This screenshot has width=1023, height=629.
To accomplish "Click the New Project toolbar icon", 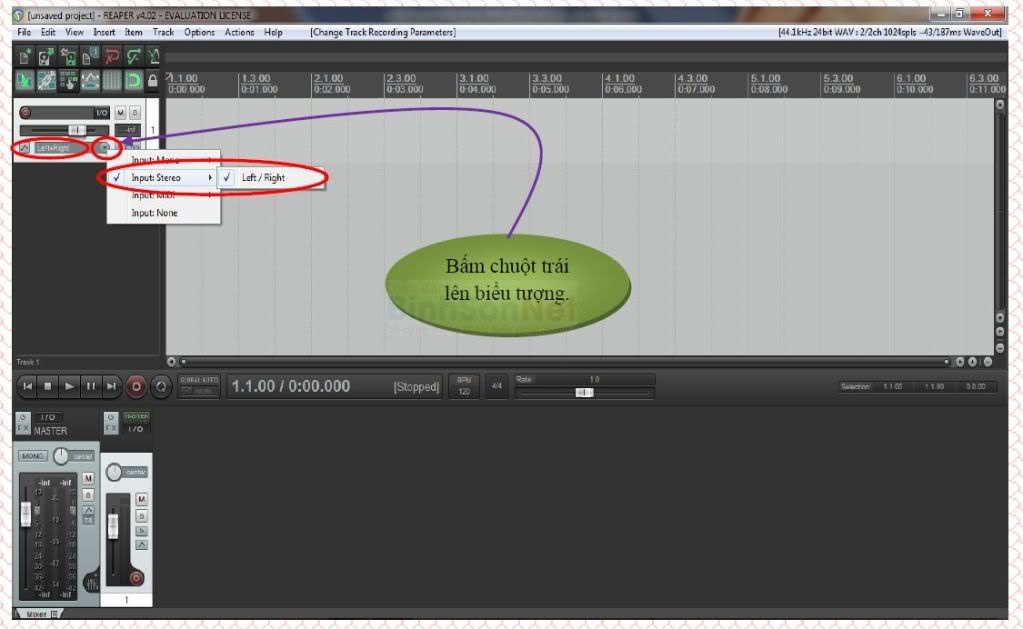I will click(26, 57).
